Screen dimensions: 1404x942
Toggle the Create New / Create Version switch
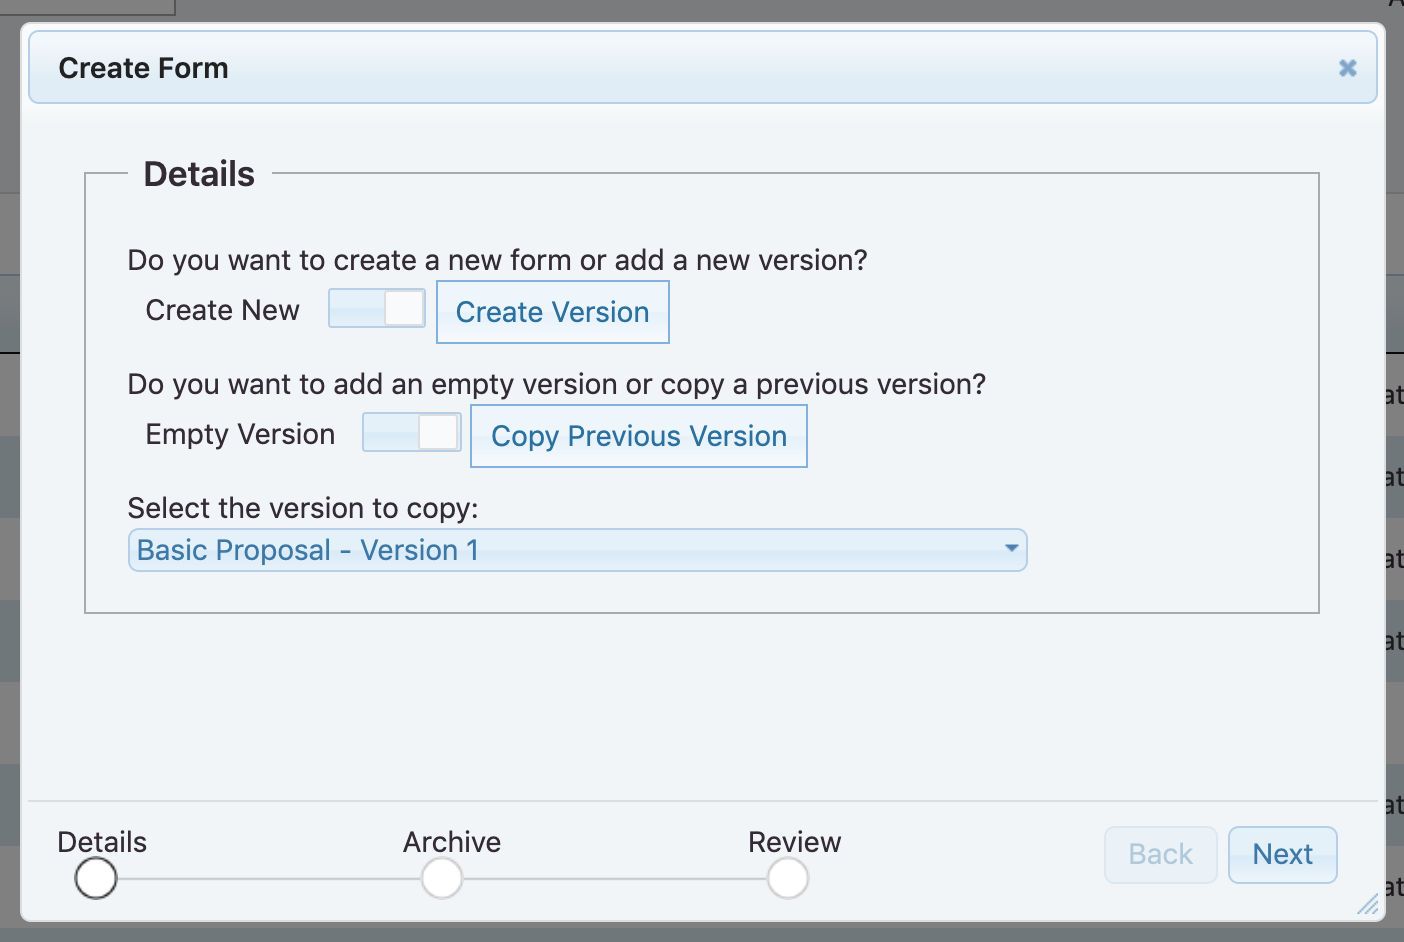(x=377, y=308)
